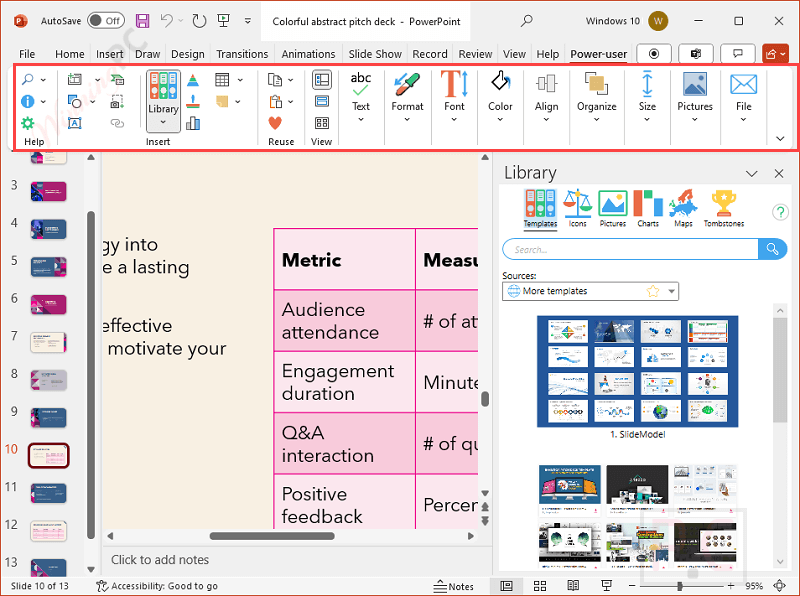This screenshot has height=596, width=800.
Task: Toggle the AutoSave switch
Action: click(105, 20)
